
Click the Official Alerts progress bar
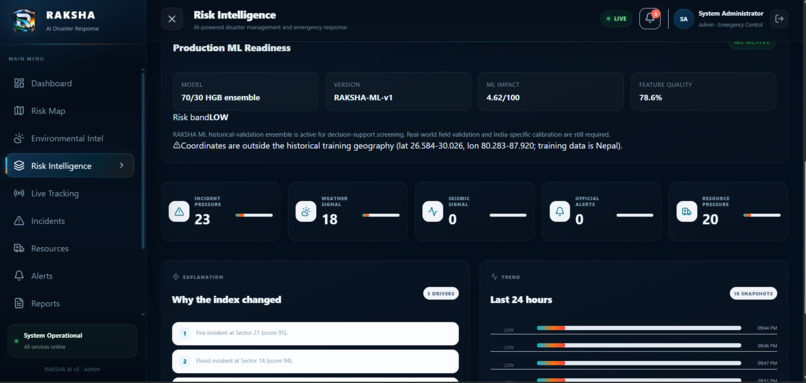[x=635, y=215]
